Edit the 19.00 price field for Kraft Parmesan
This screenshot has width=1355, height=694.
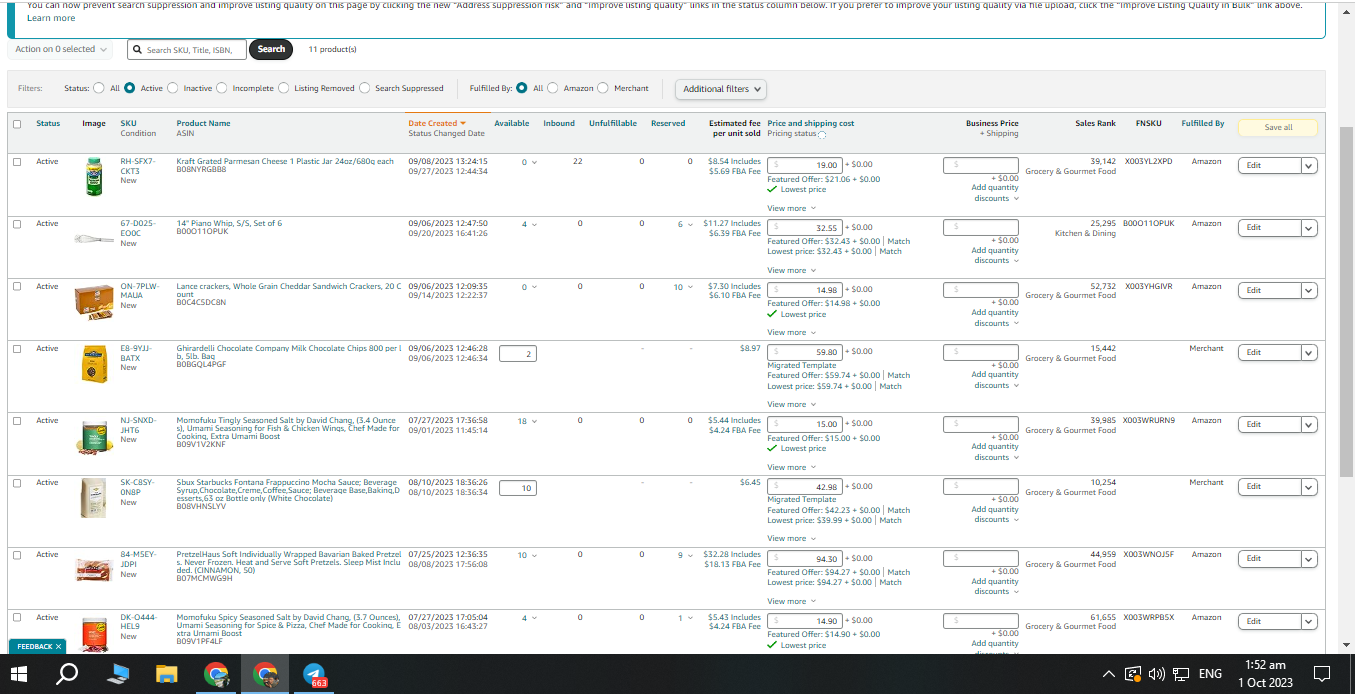(805, 165)
